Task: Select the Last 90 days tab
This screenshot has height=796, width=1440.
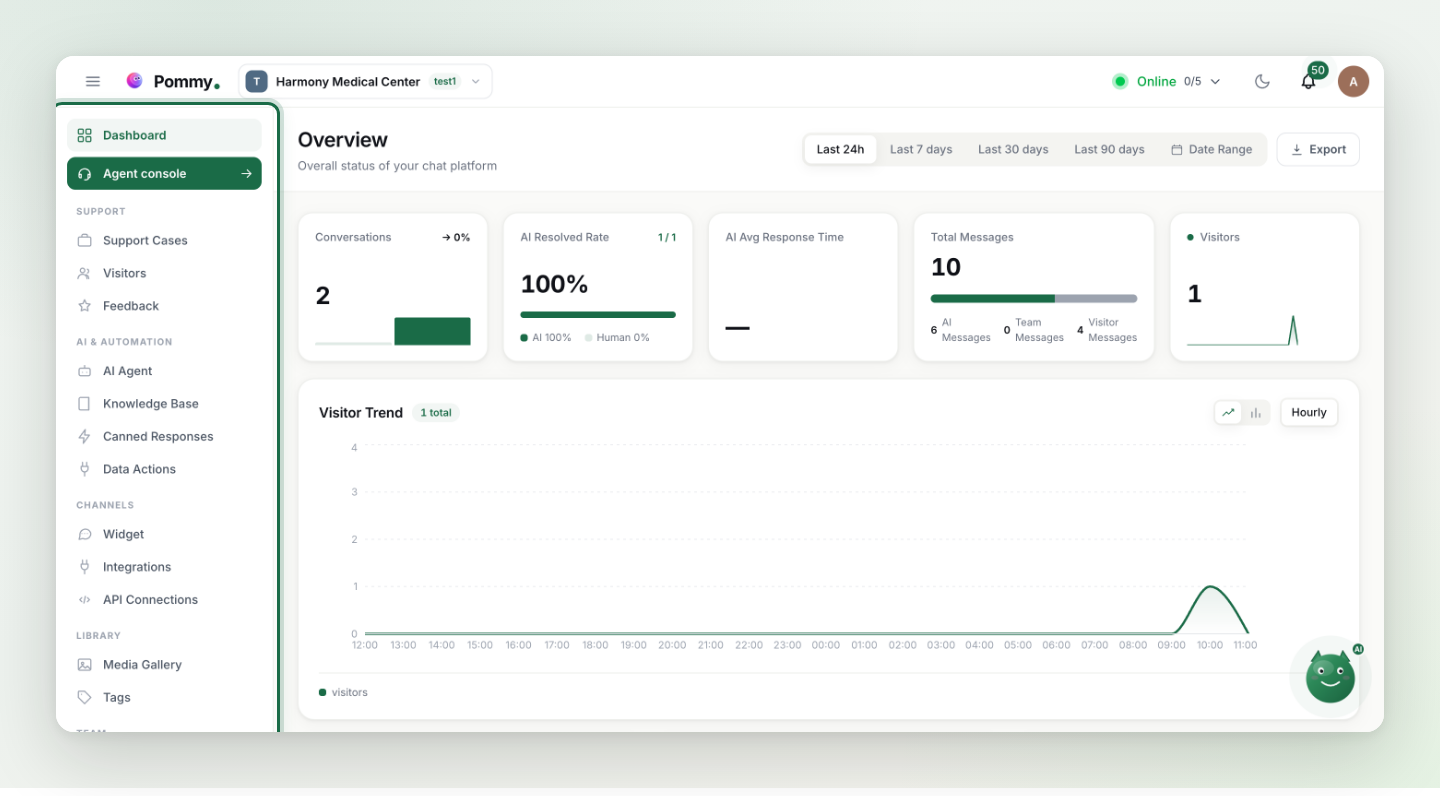Action: (x=1109, y=150)
